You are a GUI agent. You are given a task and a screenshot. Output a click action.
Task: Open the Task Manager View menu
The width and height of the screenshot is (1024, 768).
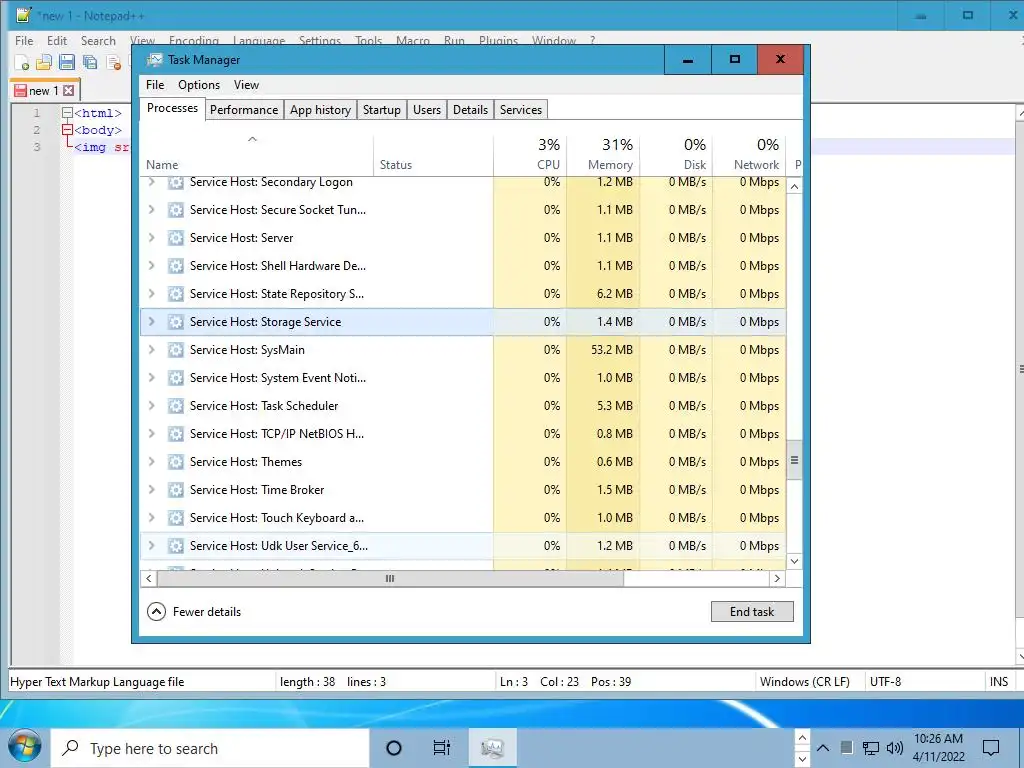click(x=246, y=85)
